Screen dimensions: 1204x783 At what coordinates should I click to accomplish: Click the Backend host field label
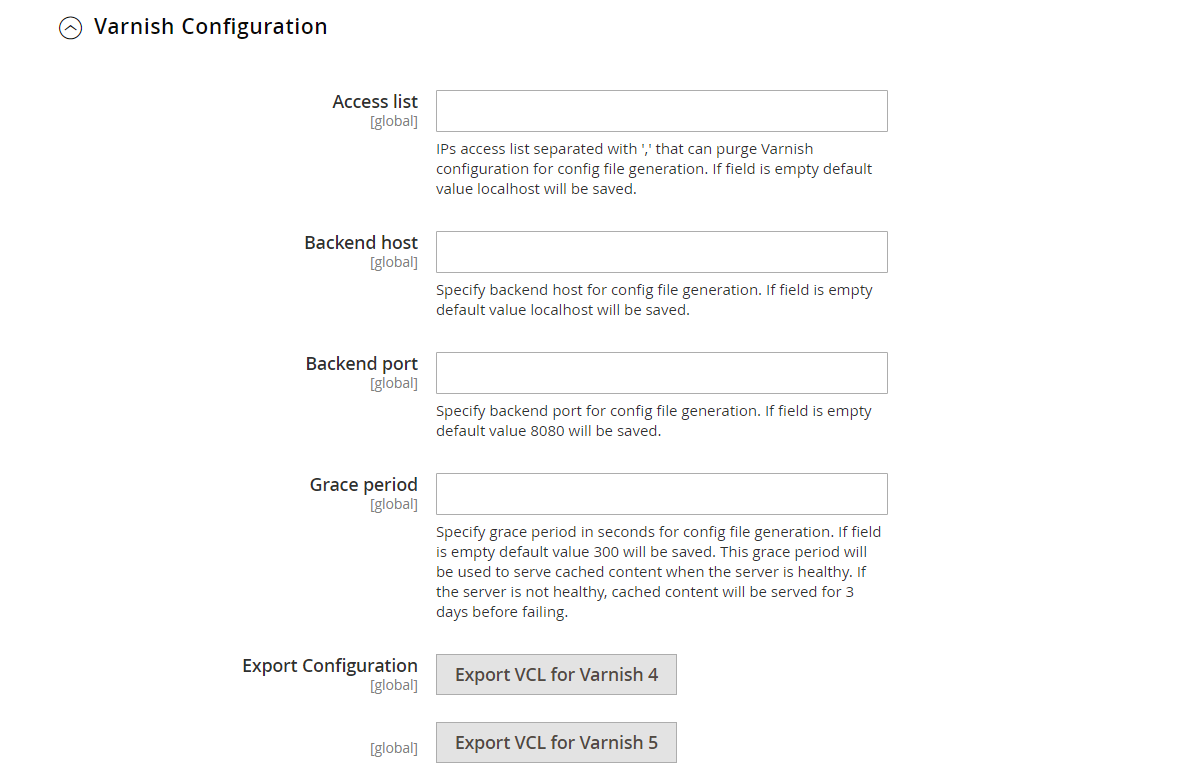(x=361, y=242)
